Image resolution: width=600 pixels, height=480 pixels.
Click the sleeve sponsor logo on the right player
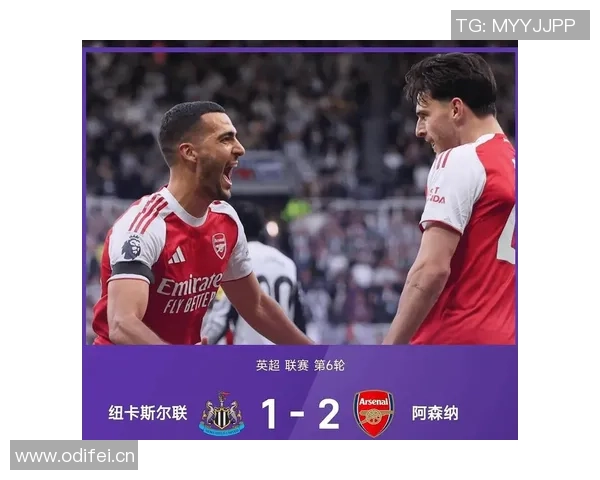pyautogui.click(x=436, y=196)
